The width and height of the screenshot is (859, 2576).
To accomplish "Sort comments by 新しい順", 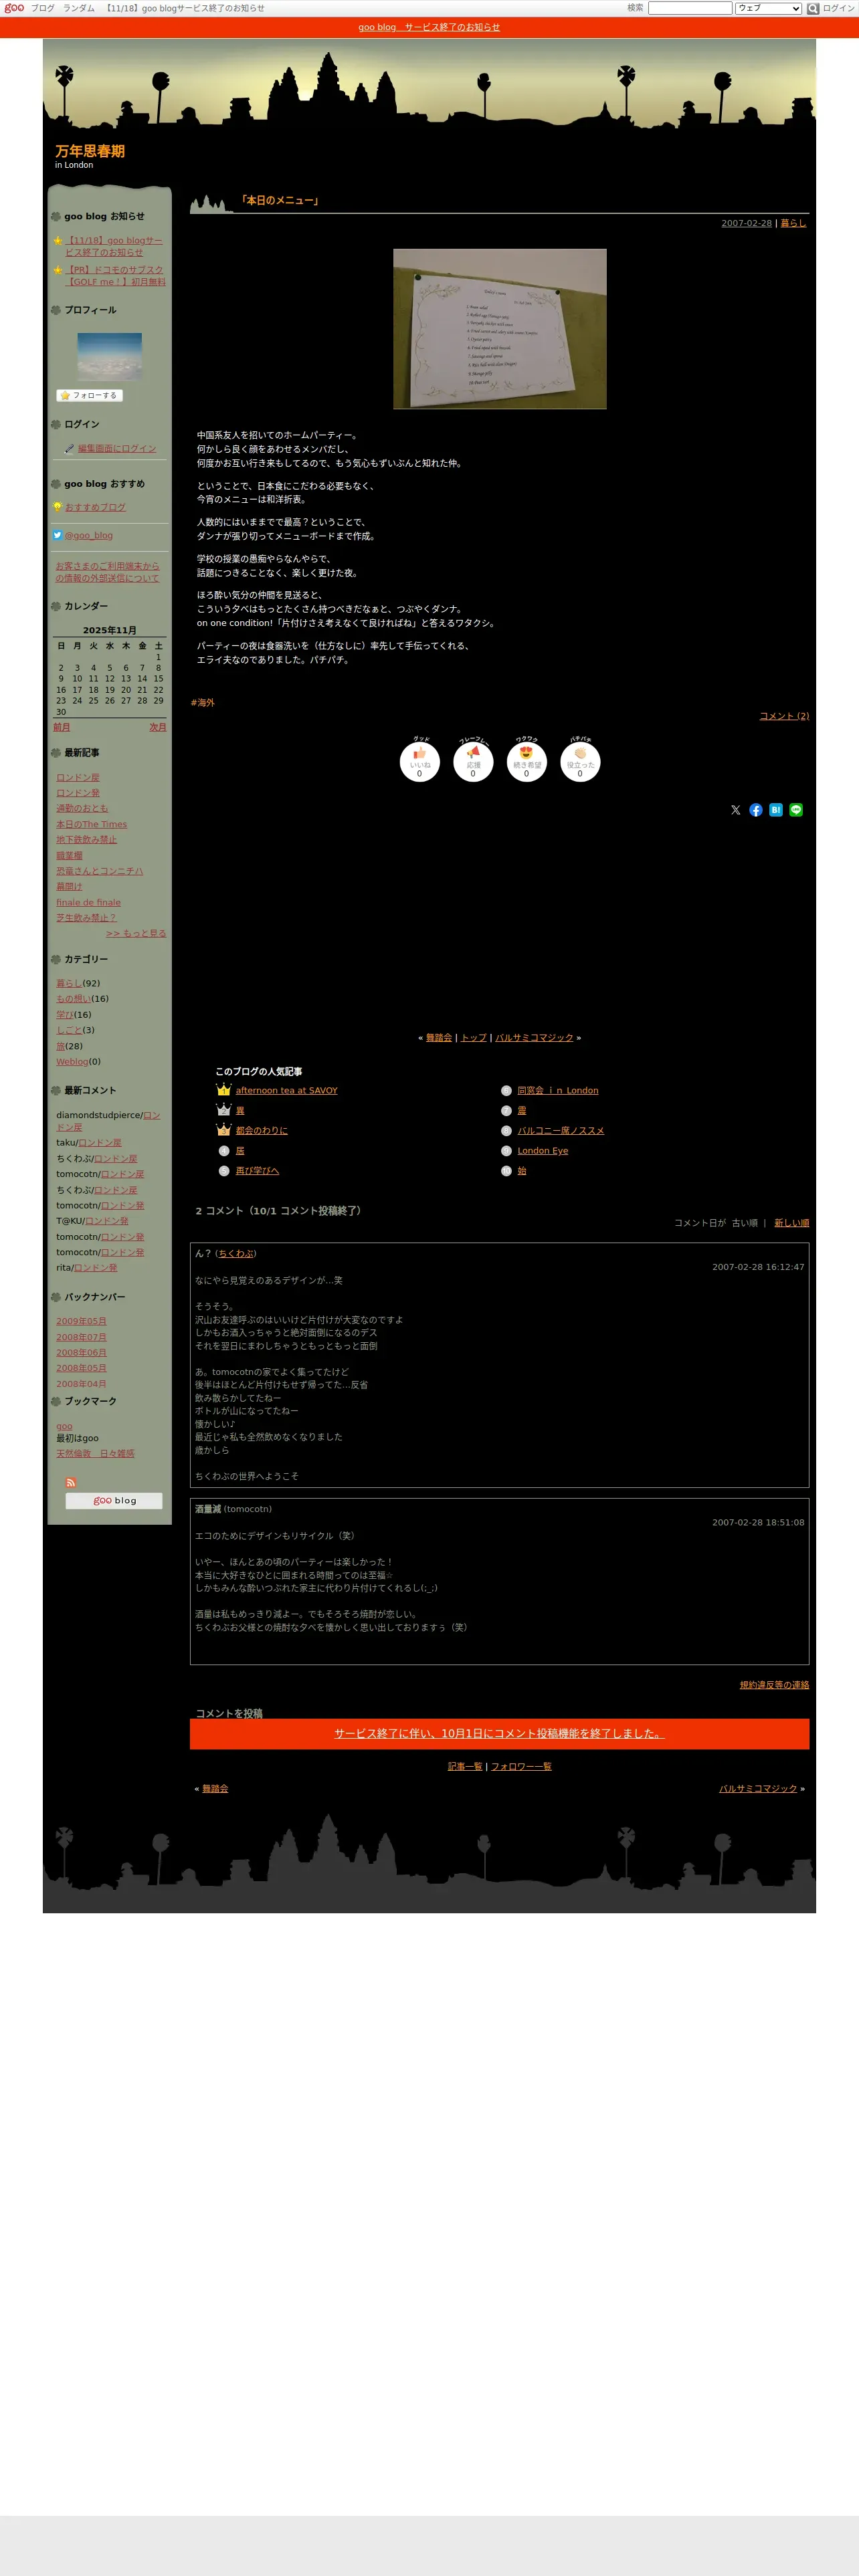I will [792, 1223].
